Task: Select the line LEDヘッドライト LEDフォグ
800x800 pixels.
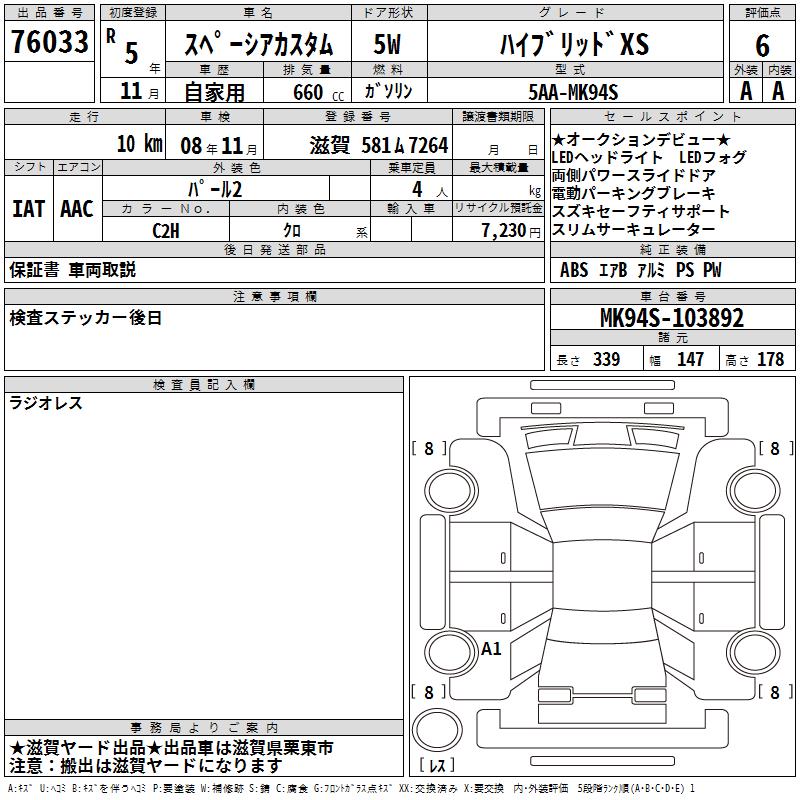Action: pyautogui.click(x=649, y=157)
